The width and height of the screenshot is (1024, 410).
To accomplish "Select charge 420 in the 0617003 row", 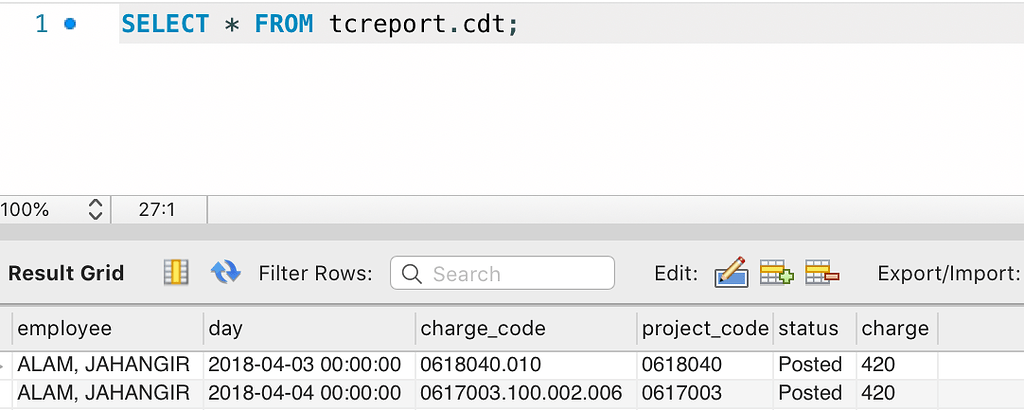I will pos(897,393).
